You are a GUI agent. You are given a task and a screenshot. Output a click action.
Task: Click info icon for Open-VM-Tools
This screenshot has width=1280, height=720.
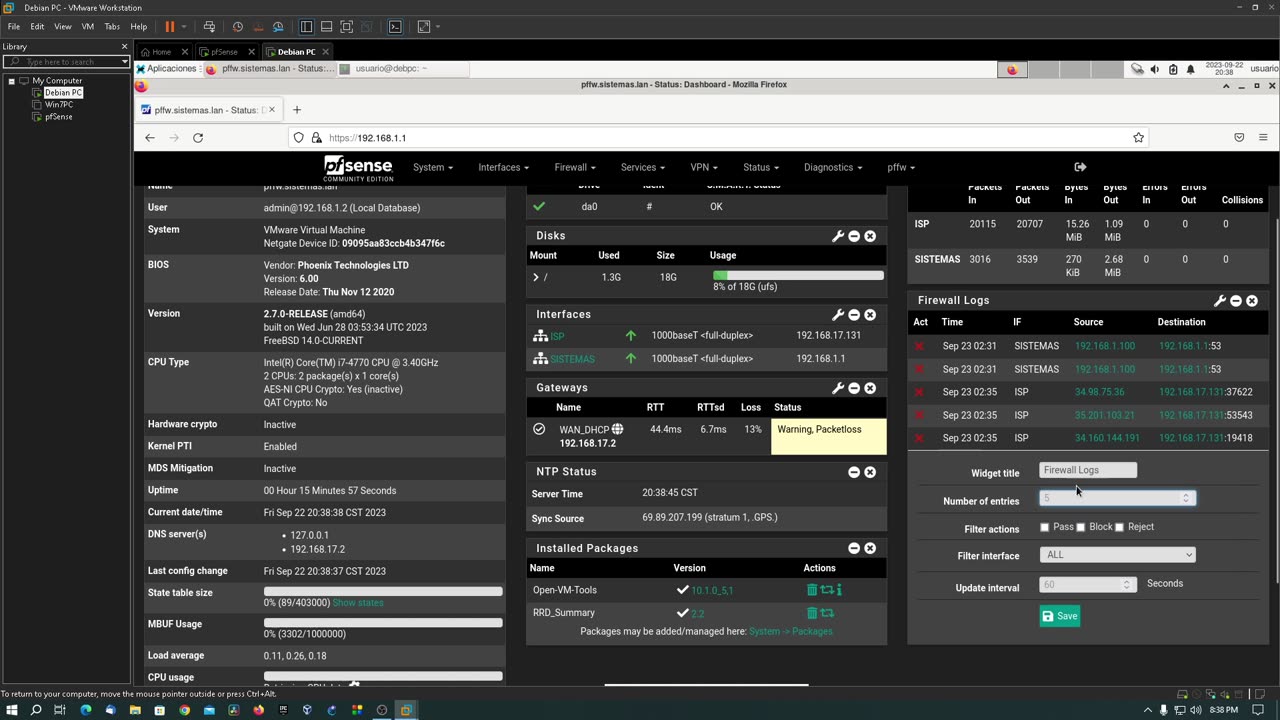pyautogui.click(x=839, y=590)
